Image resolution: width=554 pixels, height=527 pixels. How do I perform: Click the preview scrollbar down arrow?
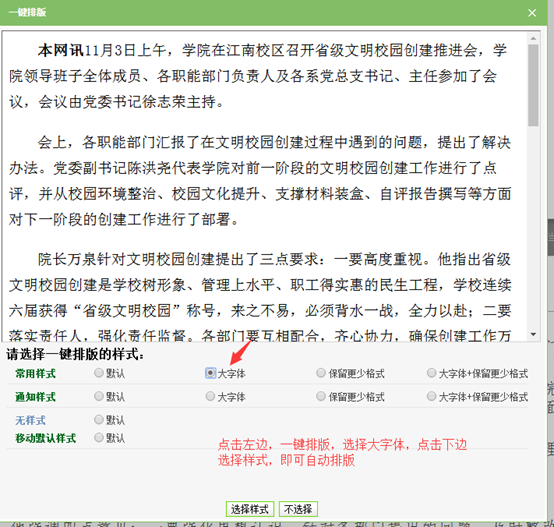coord(533,334)
